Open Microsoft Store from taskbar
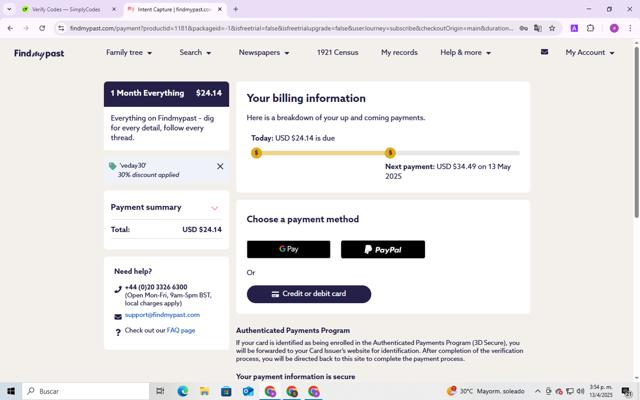The width and height of the screenshot is (640, 400). (226, 391)
